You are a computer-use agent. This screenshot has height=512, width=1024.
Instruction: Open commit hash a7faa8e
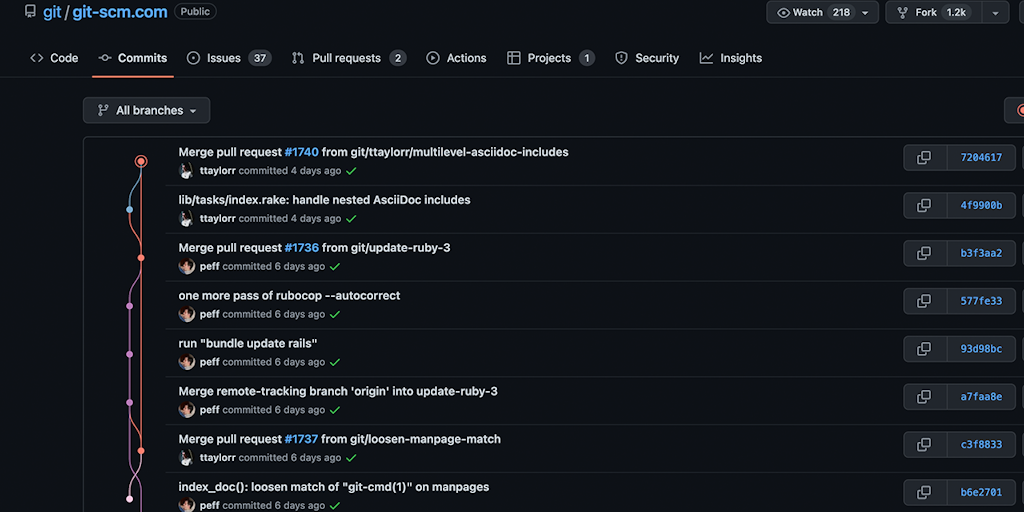(981, 396)
